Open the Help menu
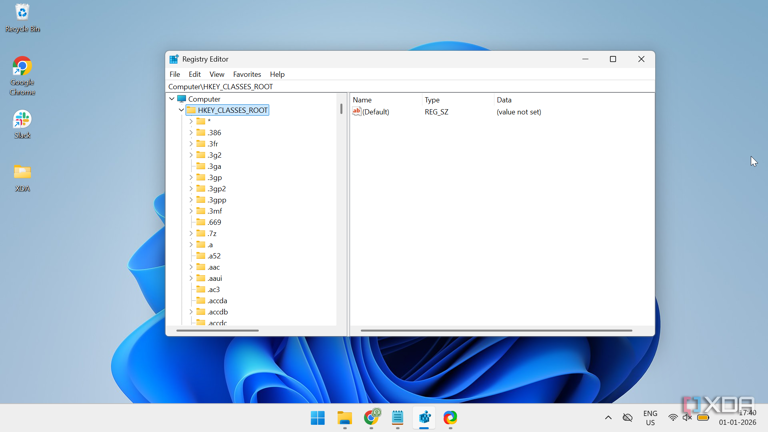 tap(277, 74)
